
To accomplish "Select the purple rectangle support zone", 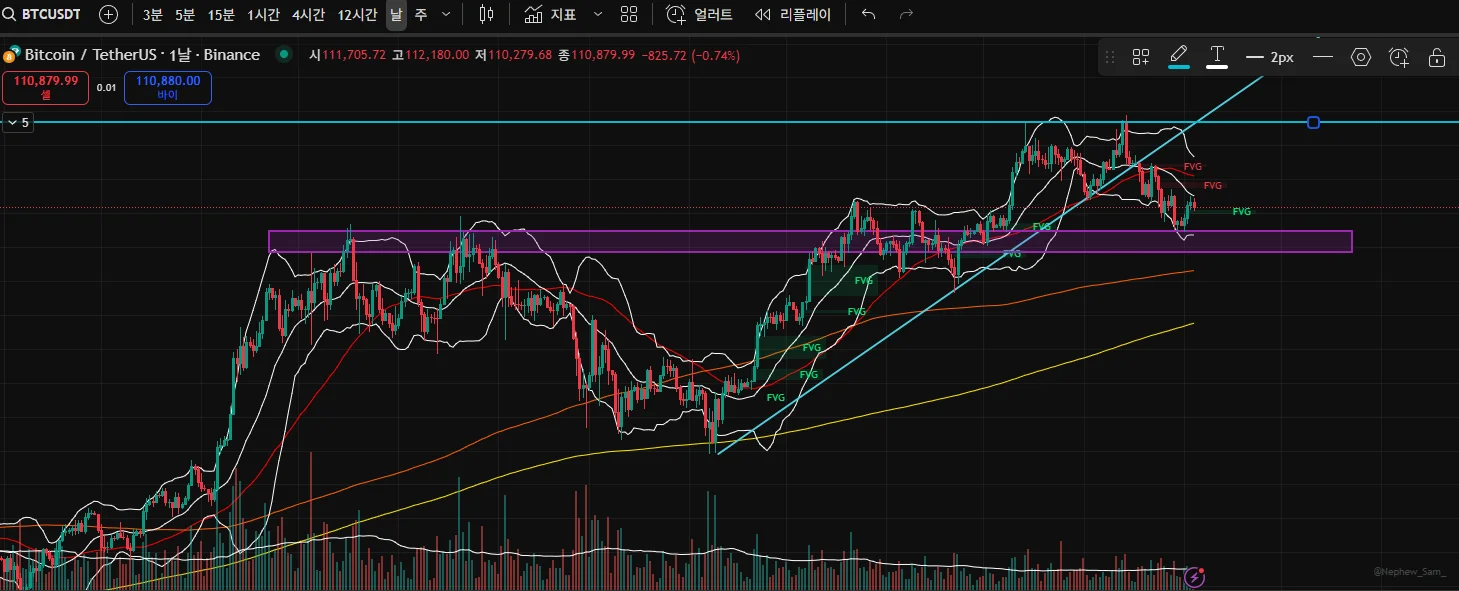I will (x=810, y=242).
